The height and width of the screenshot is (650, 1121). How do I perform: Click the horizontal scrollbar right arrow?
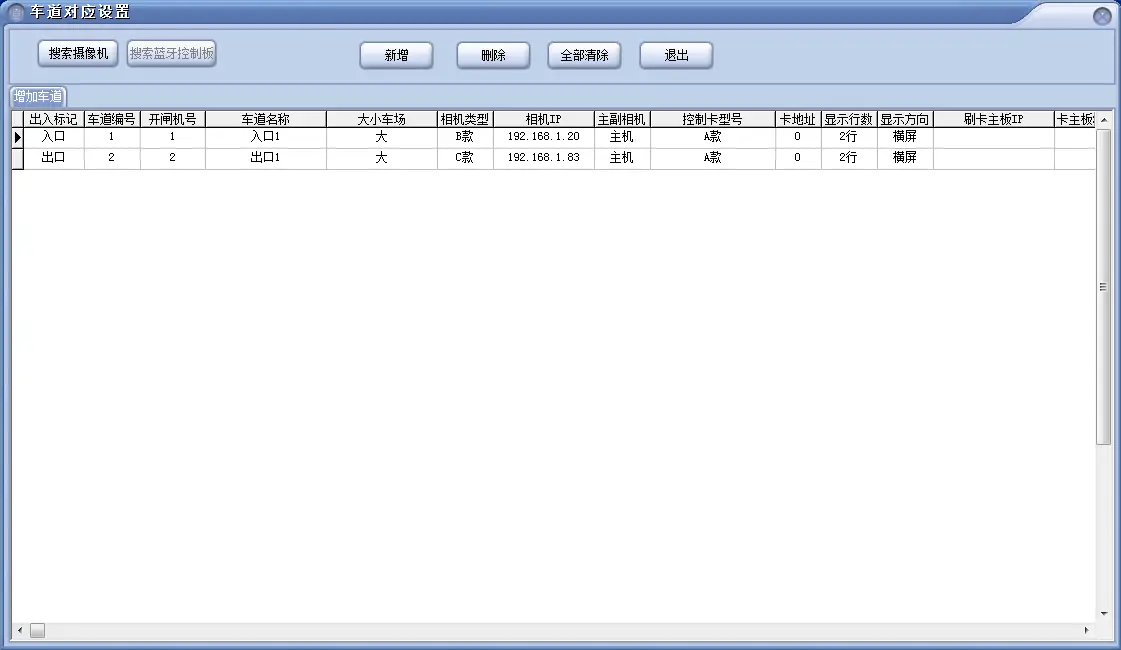[1087, 630]
